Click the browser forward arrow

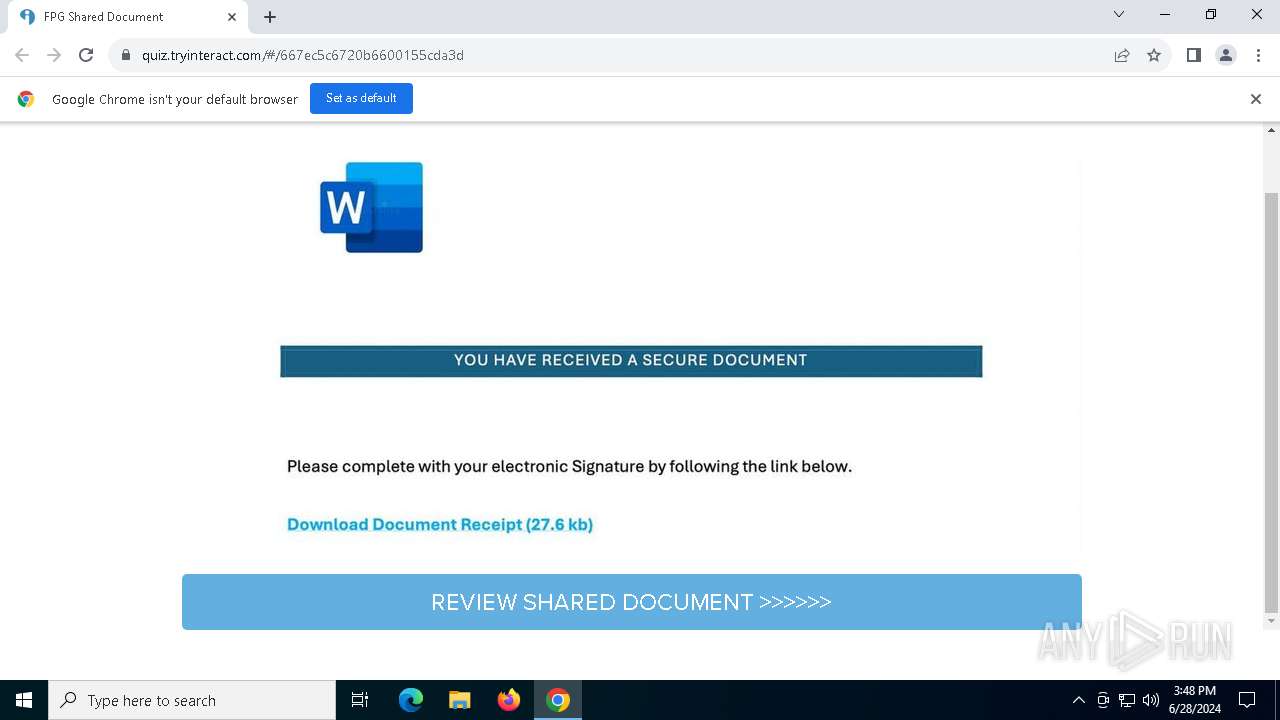coord(54,55)
